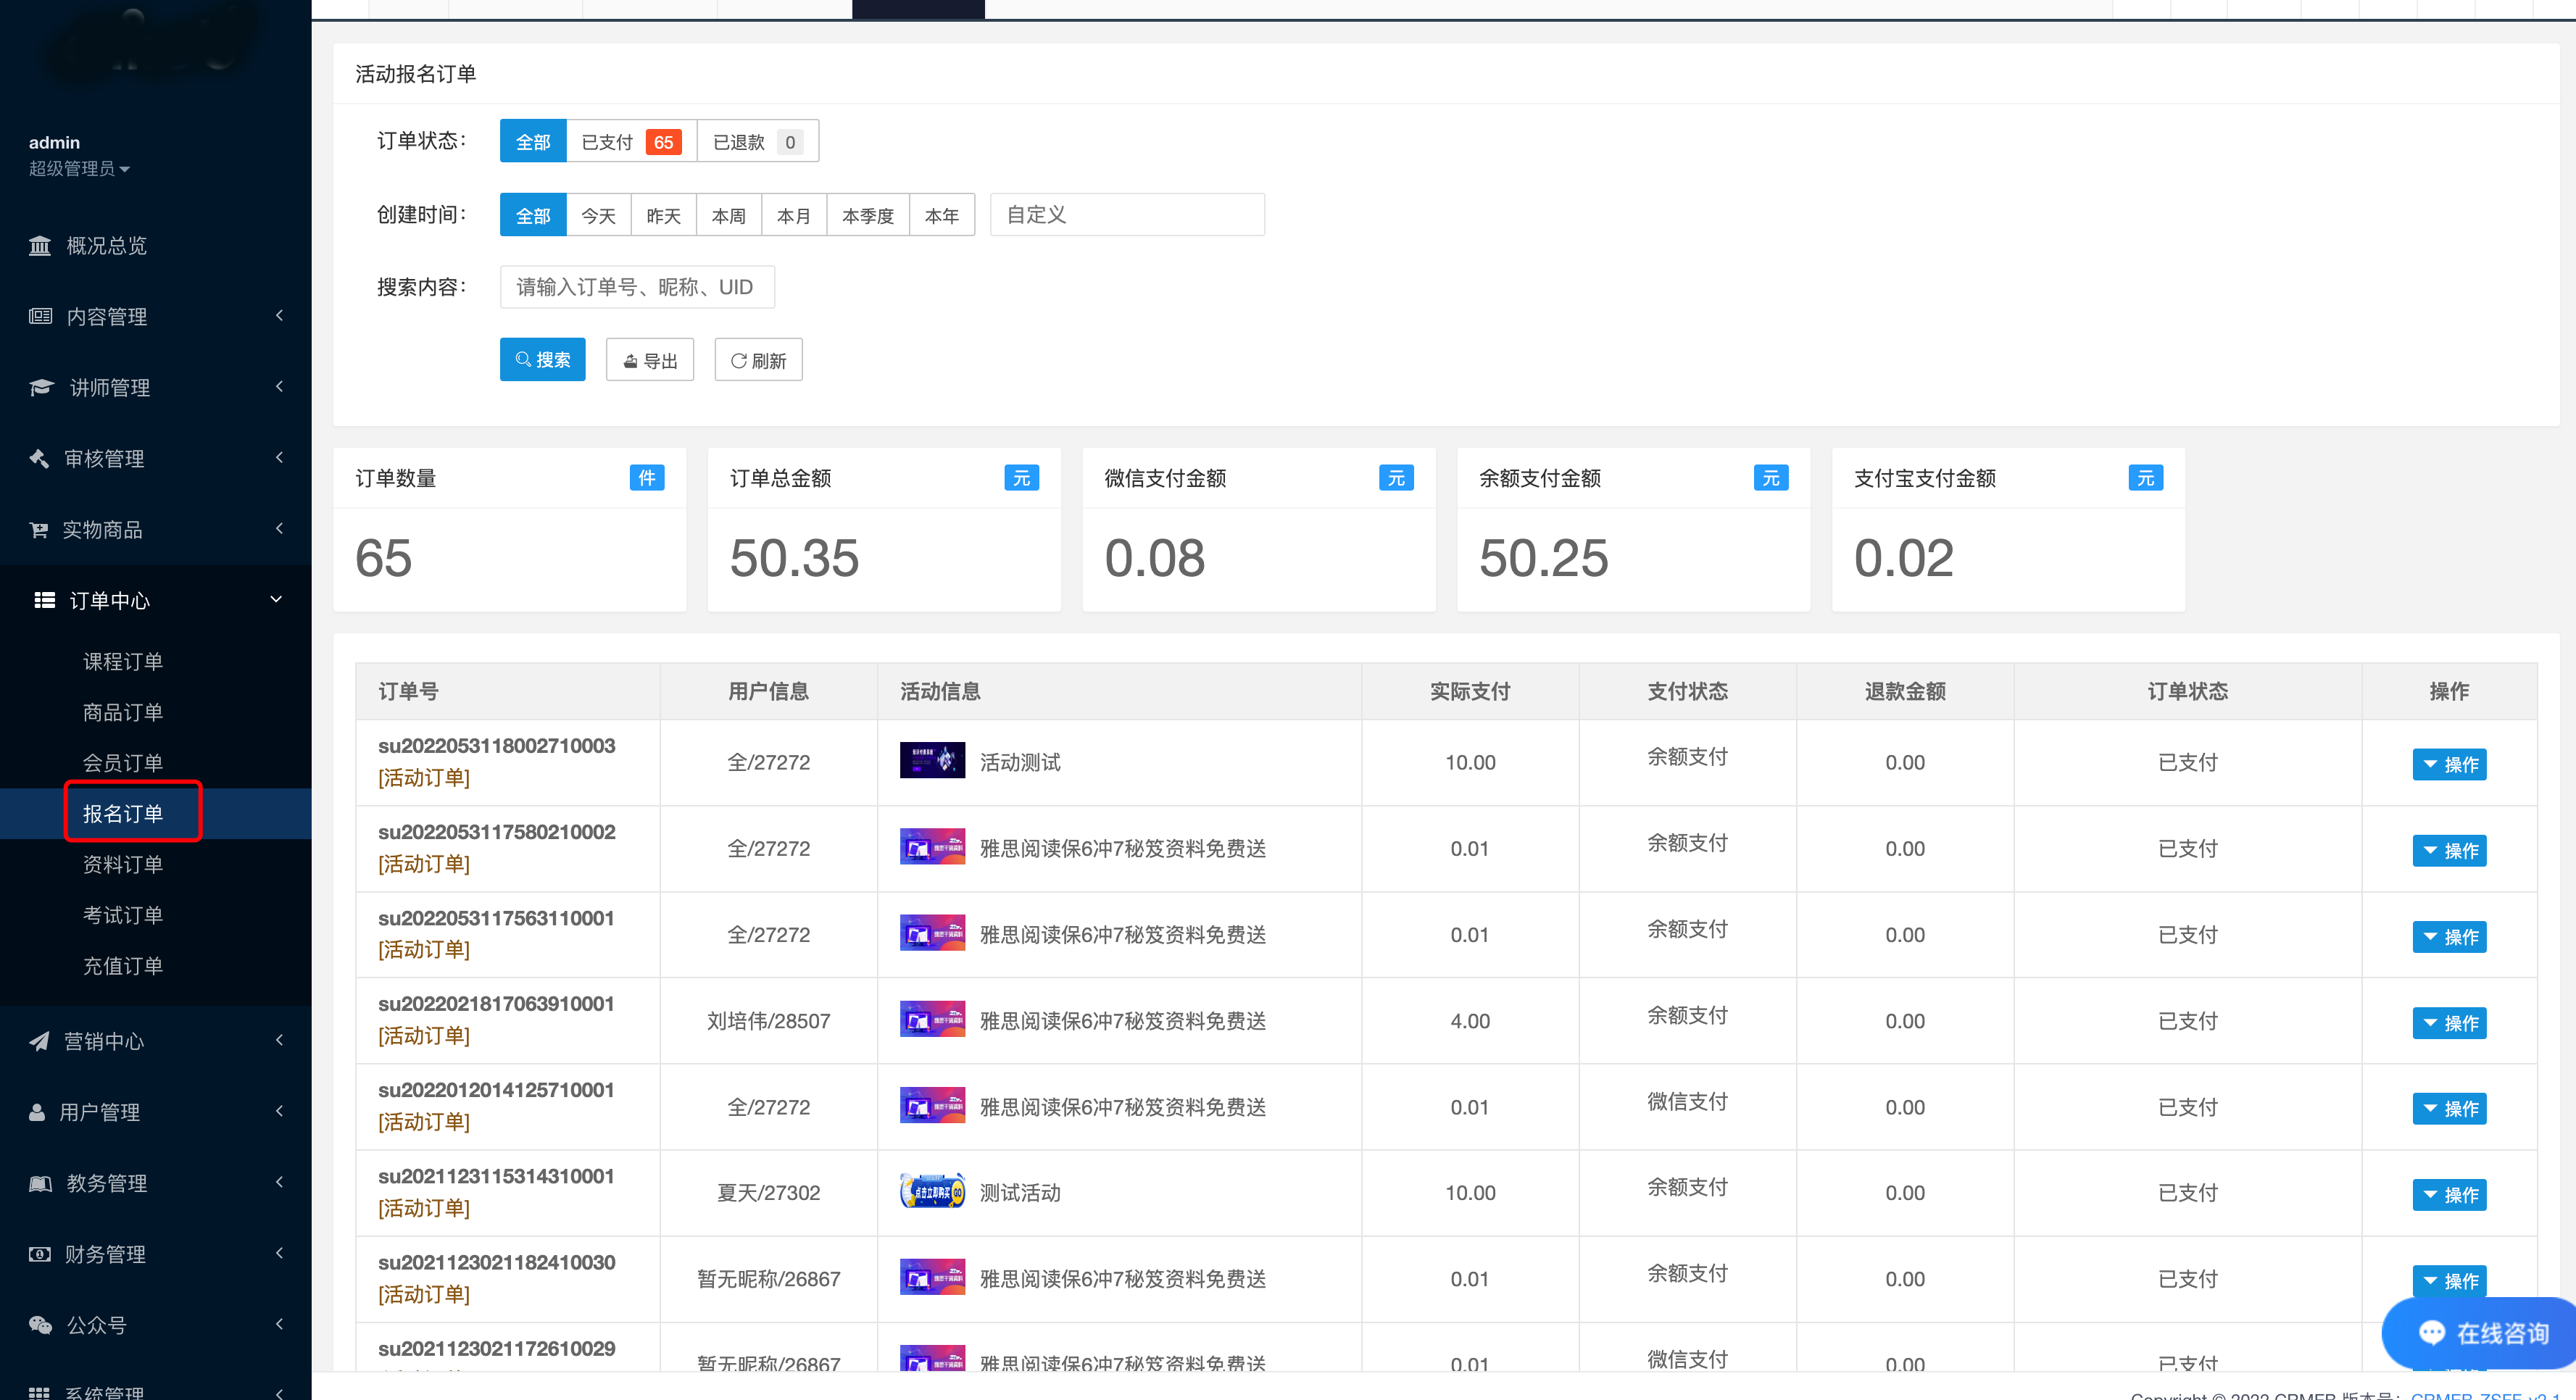This screenshot has width=2576, height=1400.
Task: Focus the 自定义 date range field
Action: 1127,215
